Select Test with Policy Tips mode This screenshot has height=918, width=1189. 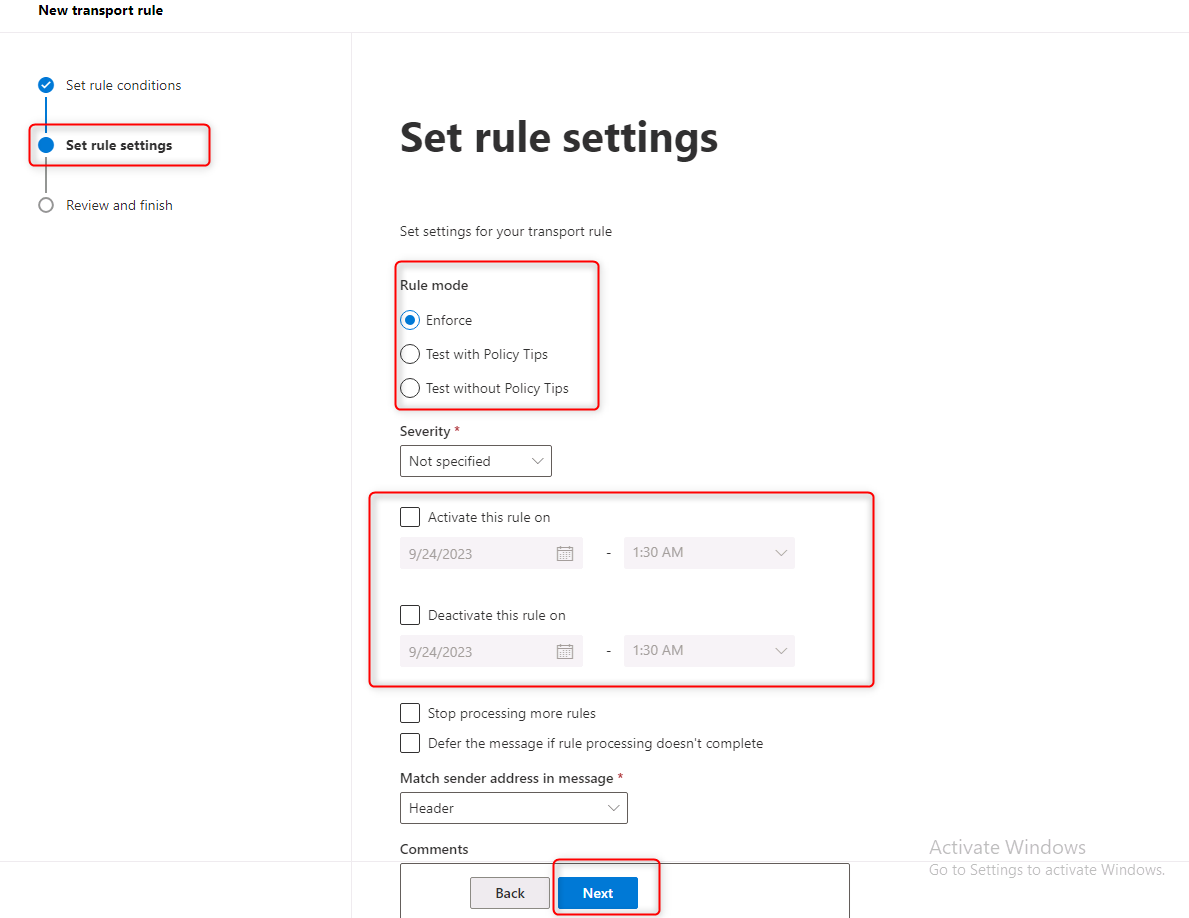410,354
